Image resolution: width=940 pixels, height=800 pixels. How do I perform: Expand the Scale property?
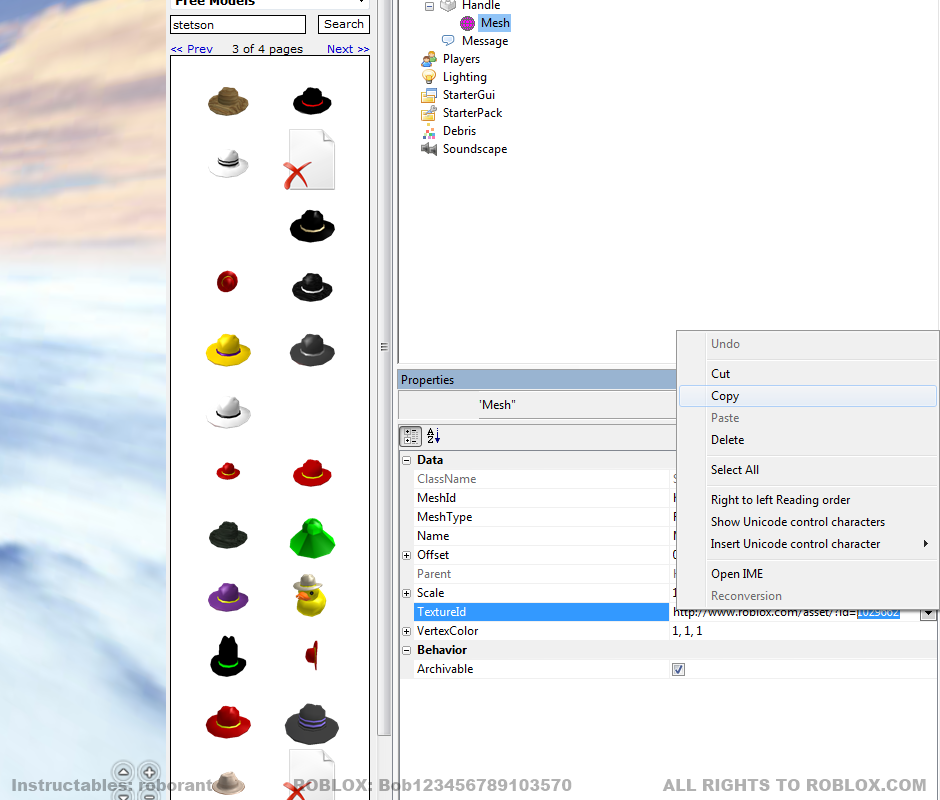(406, 592)
